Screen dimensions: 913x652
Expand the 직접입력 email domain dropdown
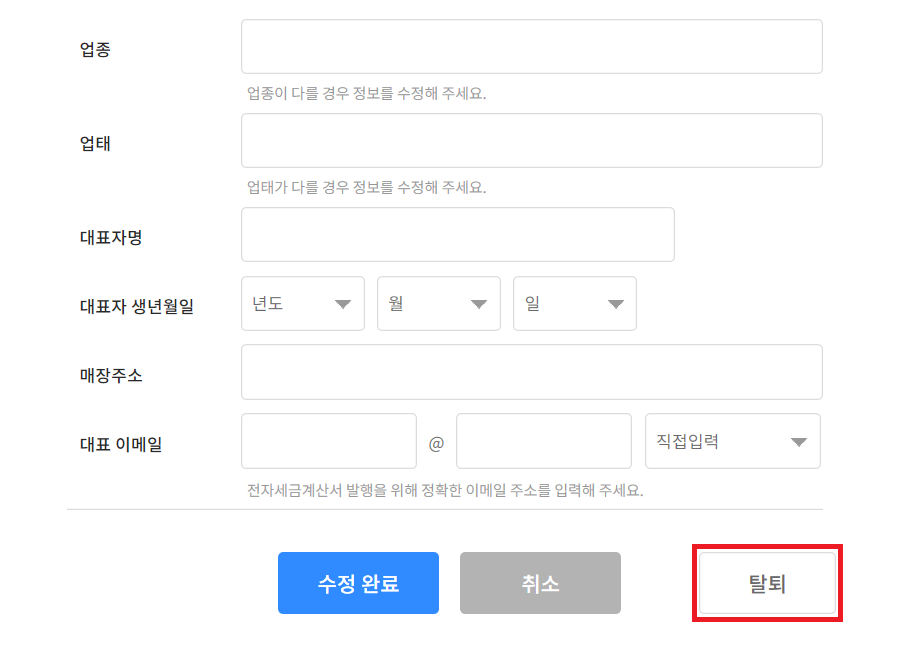(x=732, y=441)
